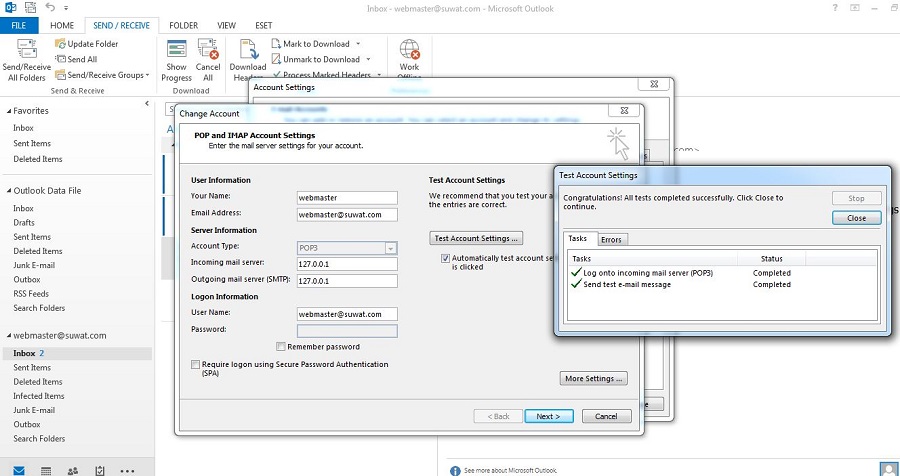Select the SEND / RECEIVE ribbon tab
Image resolution: width=900 pixels, height=476 pixels.
click(x=121, y=25)
